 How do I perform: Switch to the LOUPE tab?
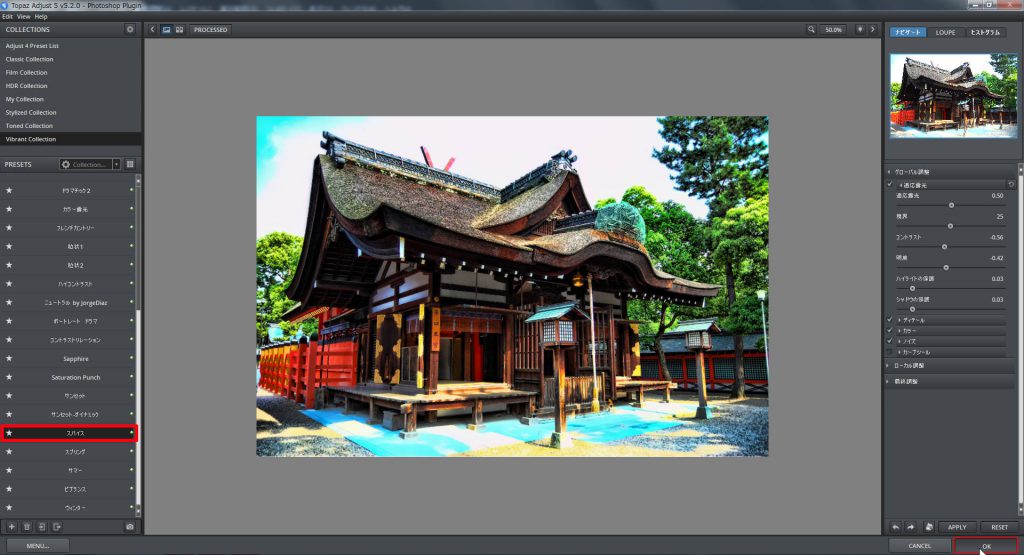(x=945, y=33)
